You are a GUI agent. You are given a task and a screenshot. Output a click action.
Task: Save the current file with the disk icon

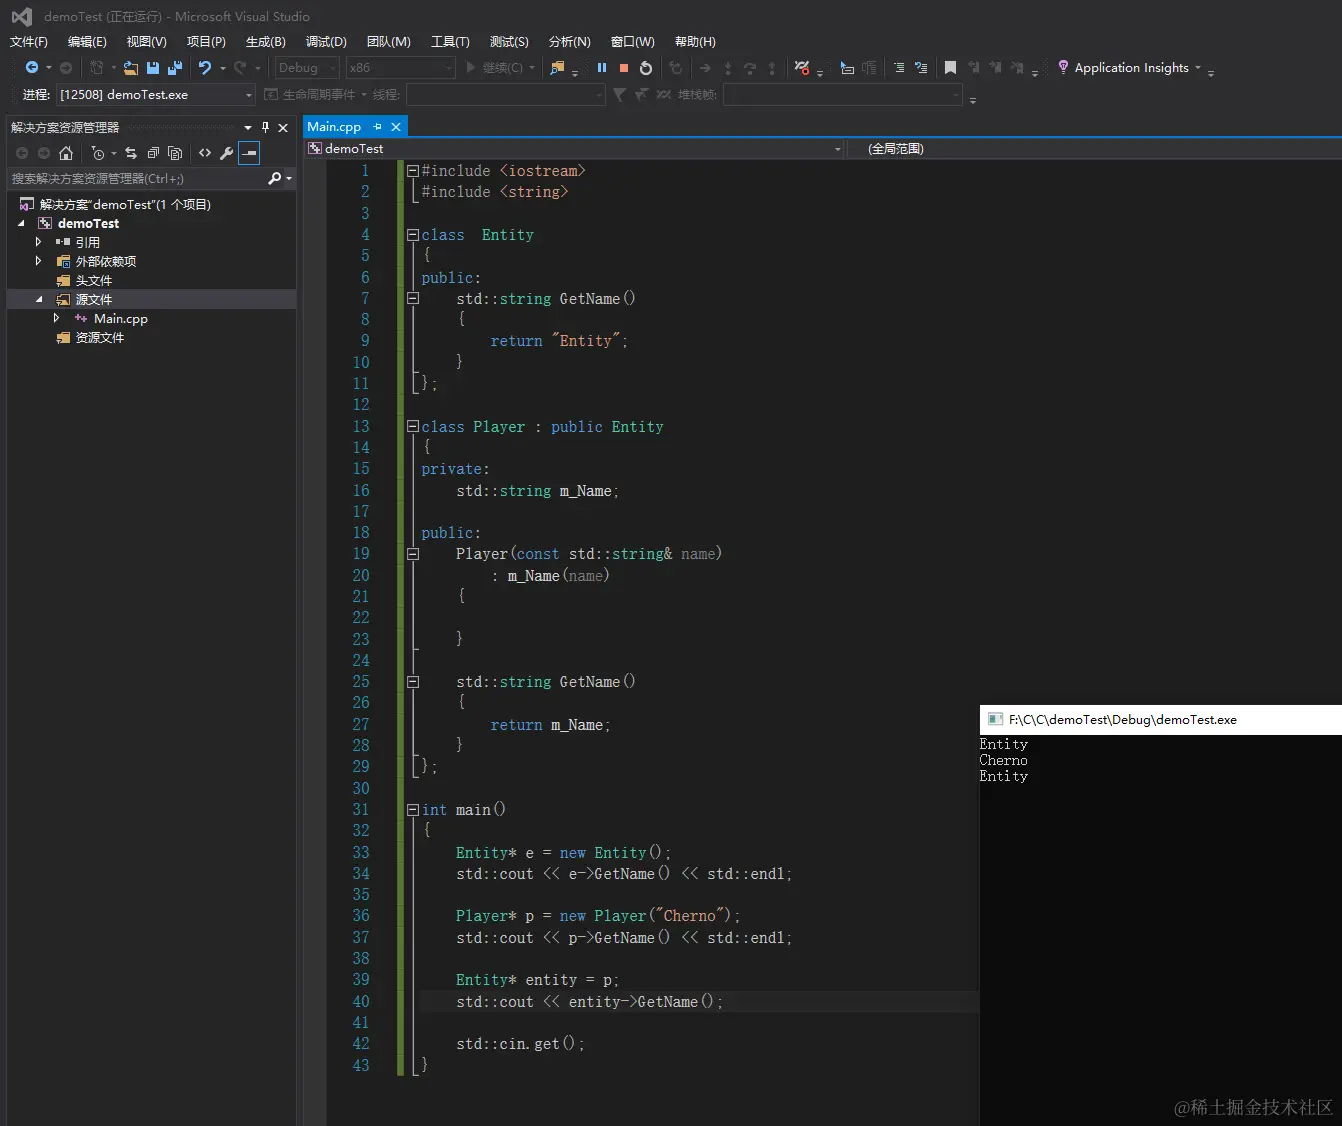(153, 68)
